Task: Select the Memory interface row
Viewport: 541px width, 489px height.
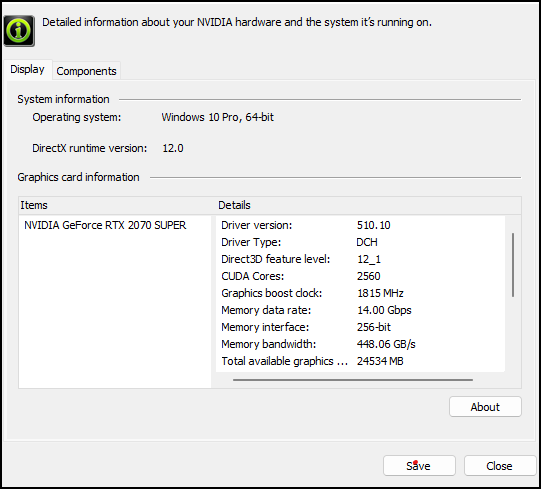Action: click(x=360, y=327)
